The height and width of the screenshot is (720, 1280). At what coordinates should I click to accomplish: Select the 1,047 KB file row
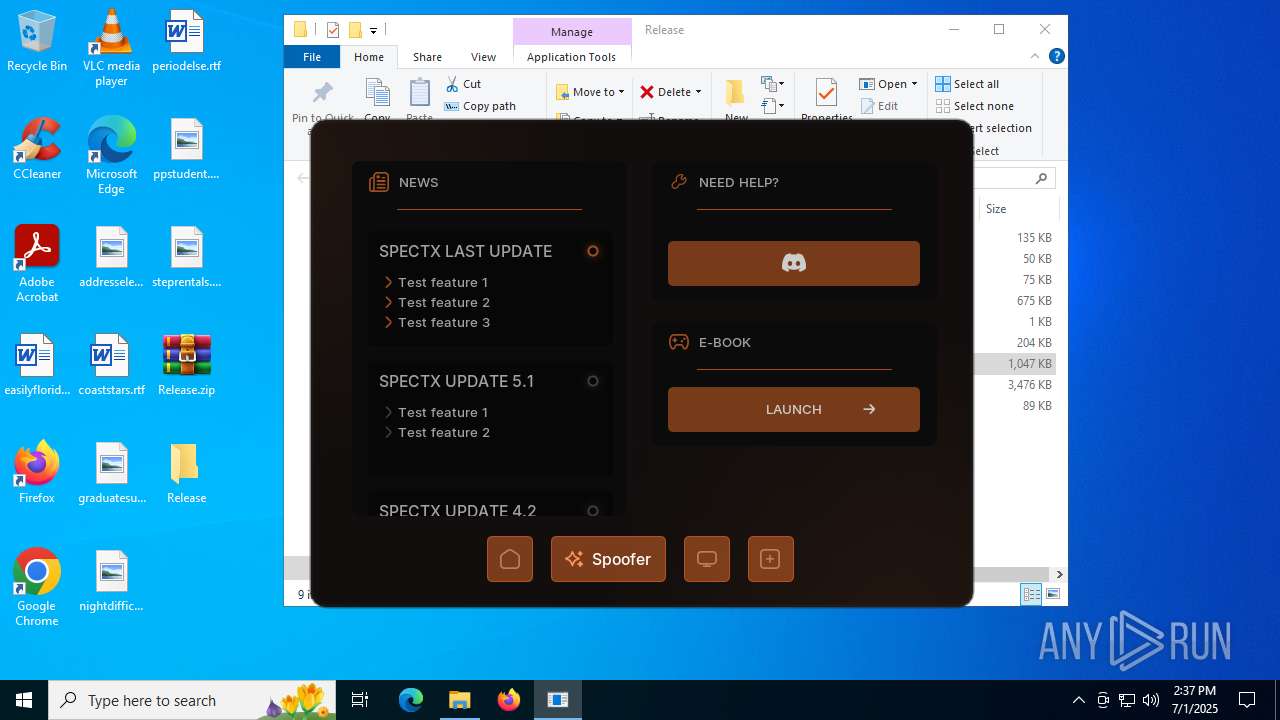1016,364
